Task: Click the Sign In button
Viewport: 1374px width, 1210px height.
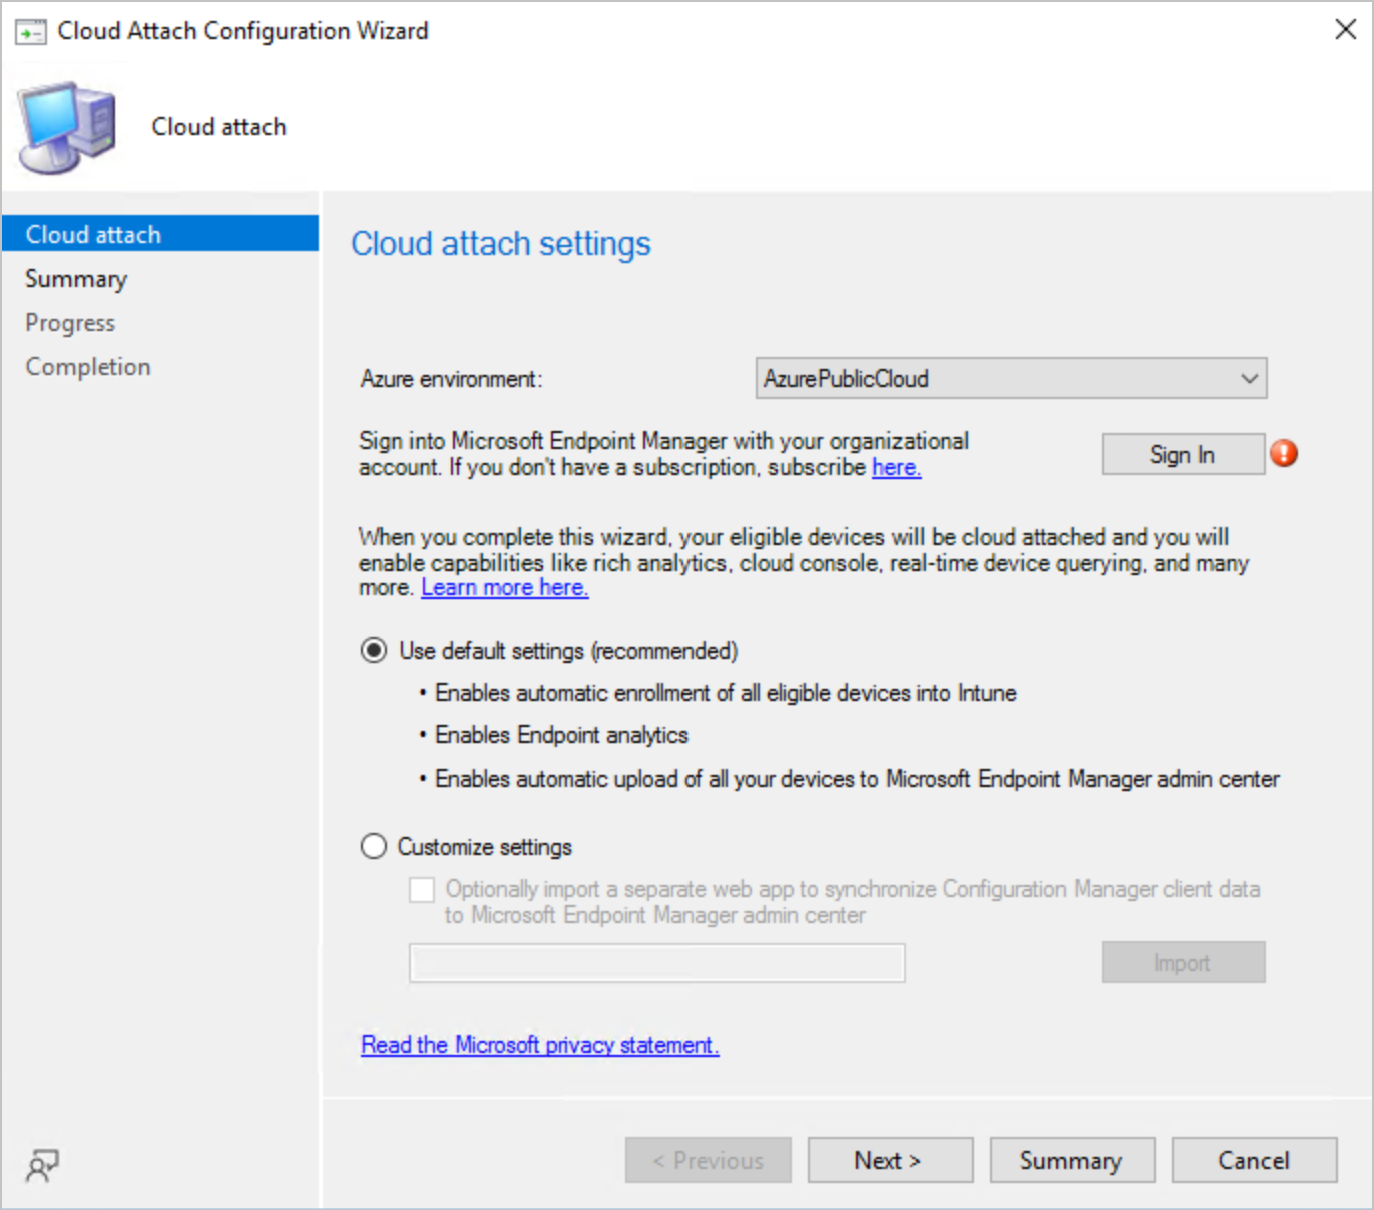Action: coord(1183,453)
